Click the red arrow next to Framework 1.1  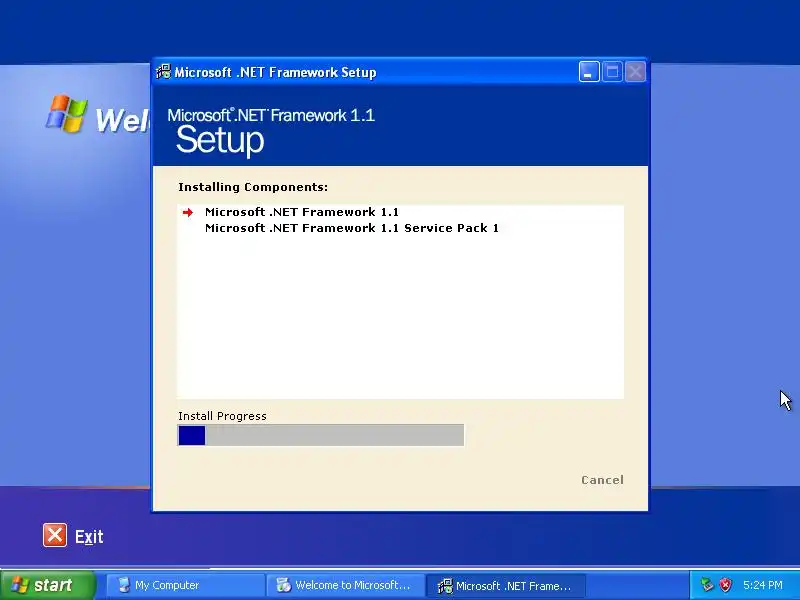[x=188, y=212]
